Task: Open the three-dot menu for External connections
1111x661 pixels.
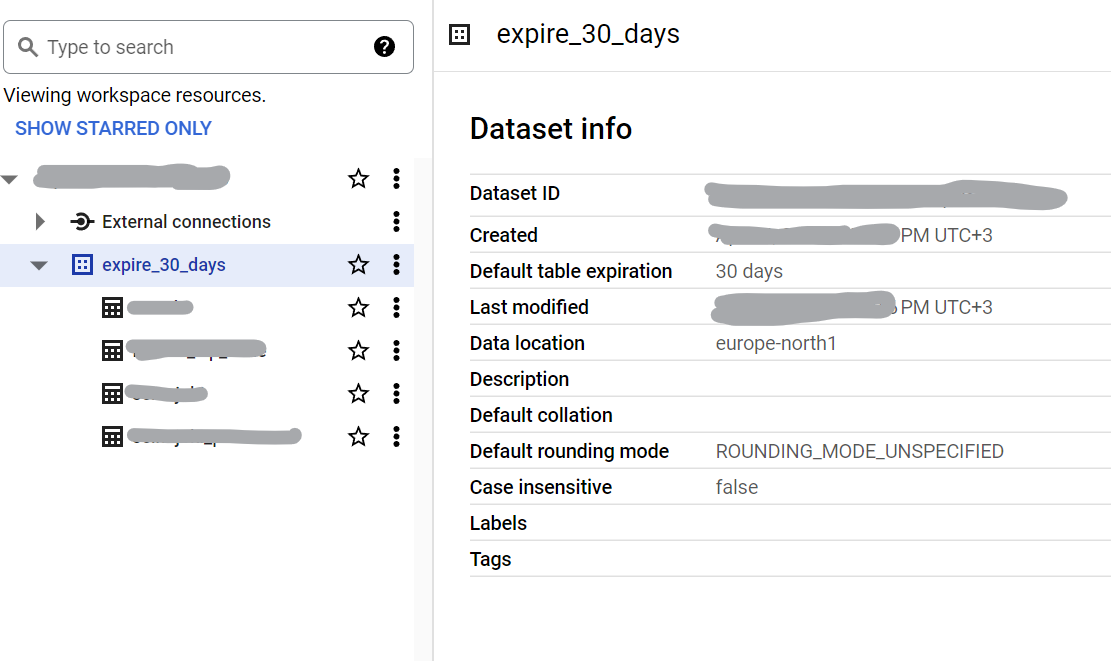Action: point(396,222)
